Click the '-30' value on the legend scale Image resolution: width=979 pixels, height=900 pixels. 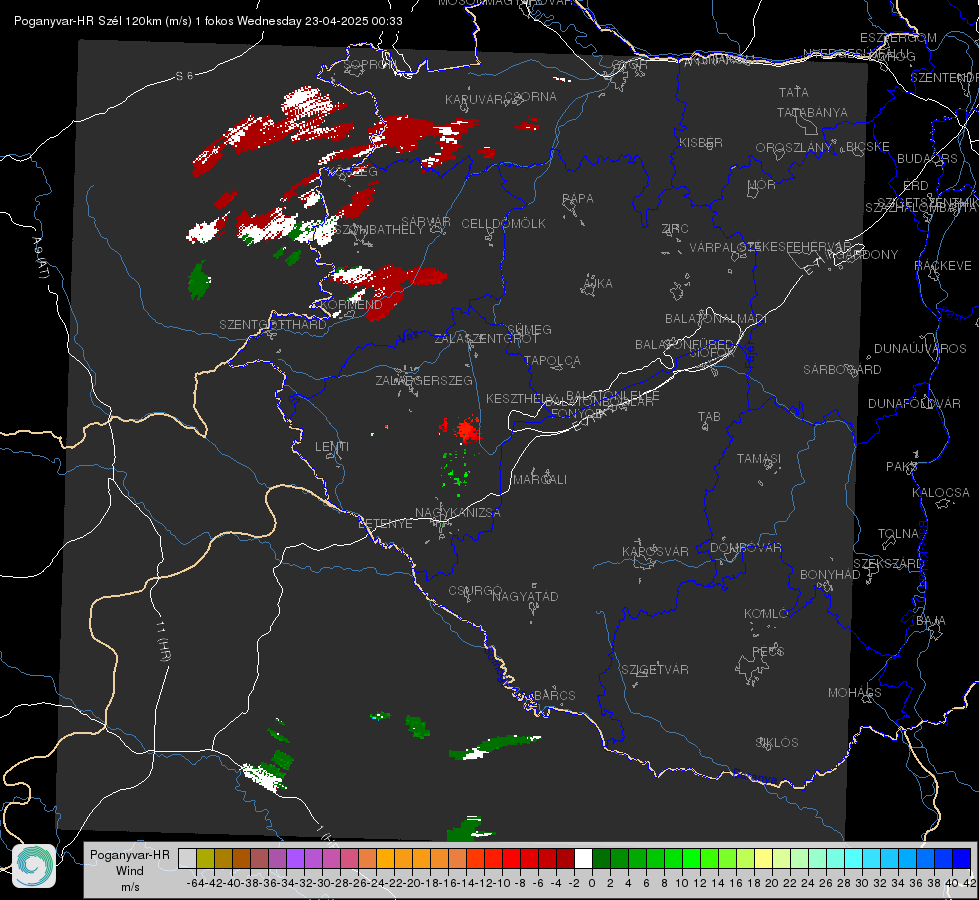tap(322, 883)
